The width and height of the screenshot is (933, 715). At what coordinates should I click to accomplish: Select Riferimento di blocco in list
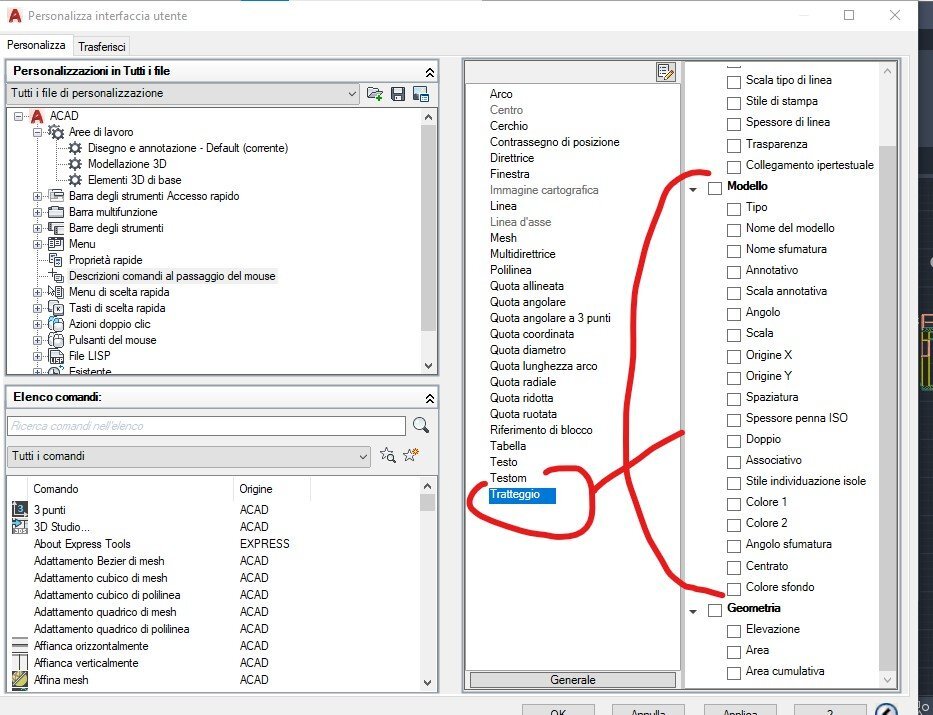pos(541,429)
